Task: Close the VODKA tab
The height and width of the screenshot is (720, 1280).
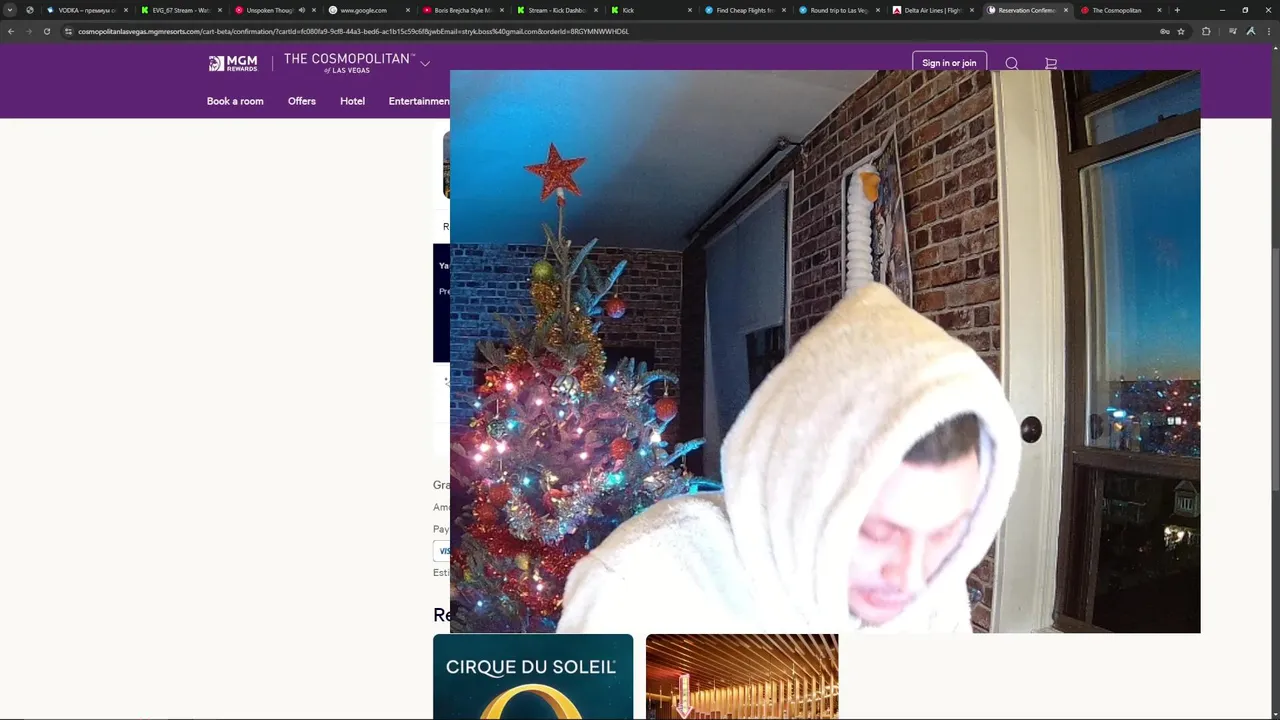Action: [126, 10]
